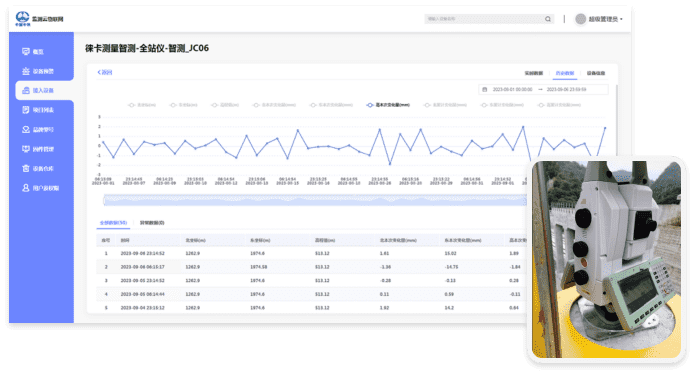The width and height of the screenshot is (695, 375).
Task: Switch to the 设备信息 tab
Action: 596,73
